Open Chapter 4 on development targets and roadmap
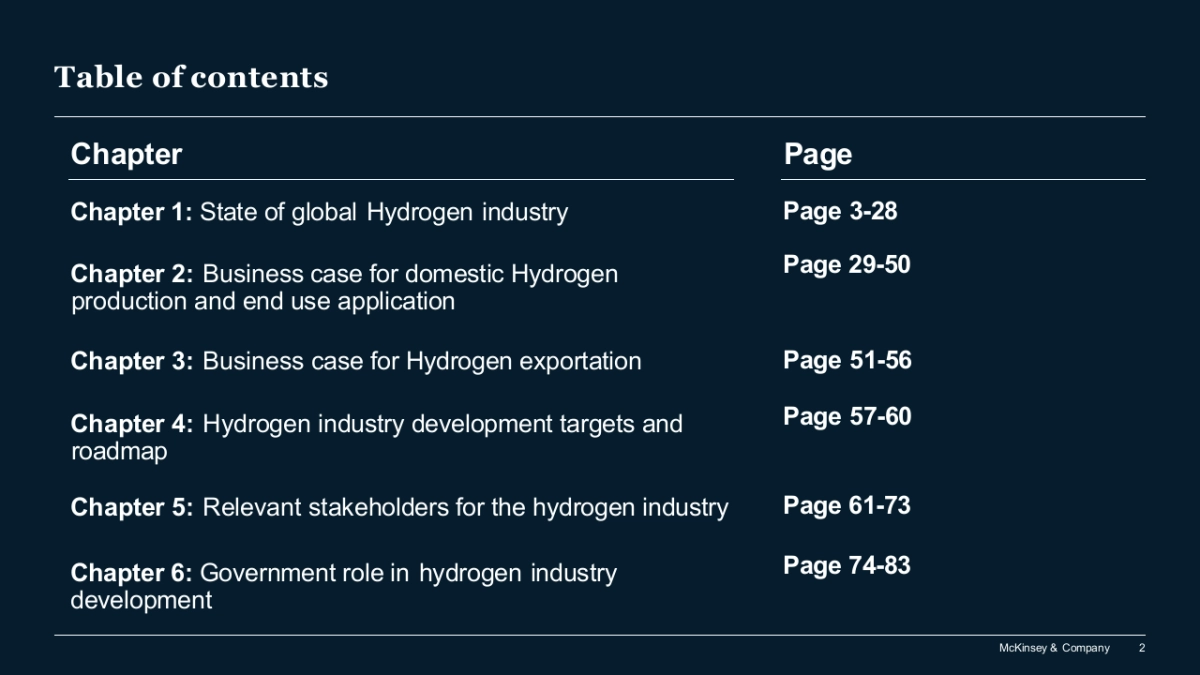Screen dimensions: 1200x675 click(376, 424)
